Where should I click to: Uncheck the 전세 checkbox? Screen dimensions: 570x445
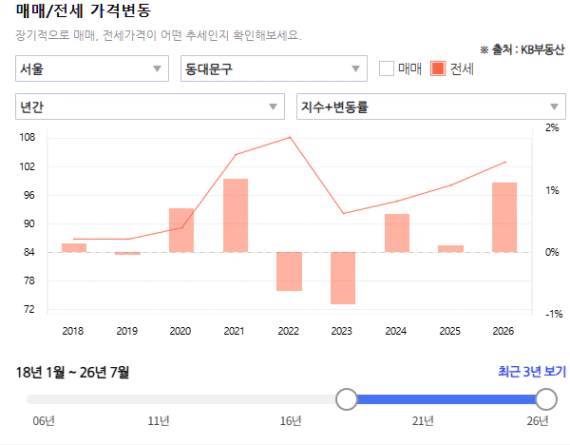(438, 69)
